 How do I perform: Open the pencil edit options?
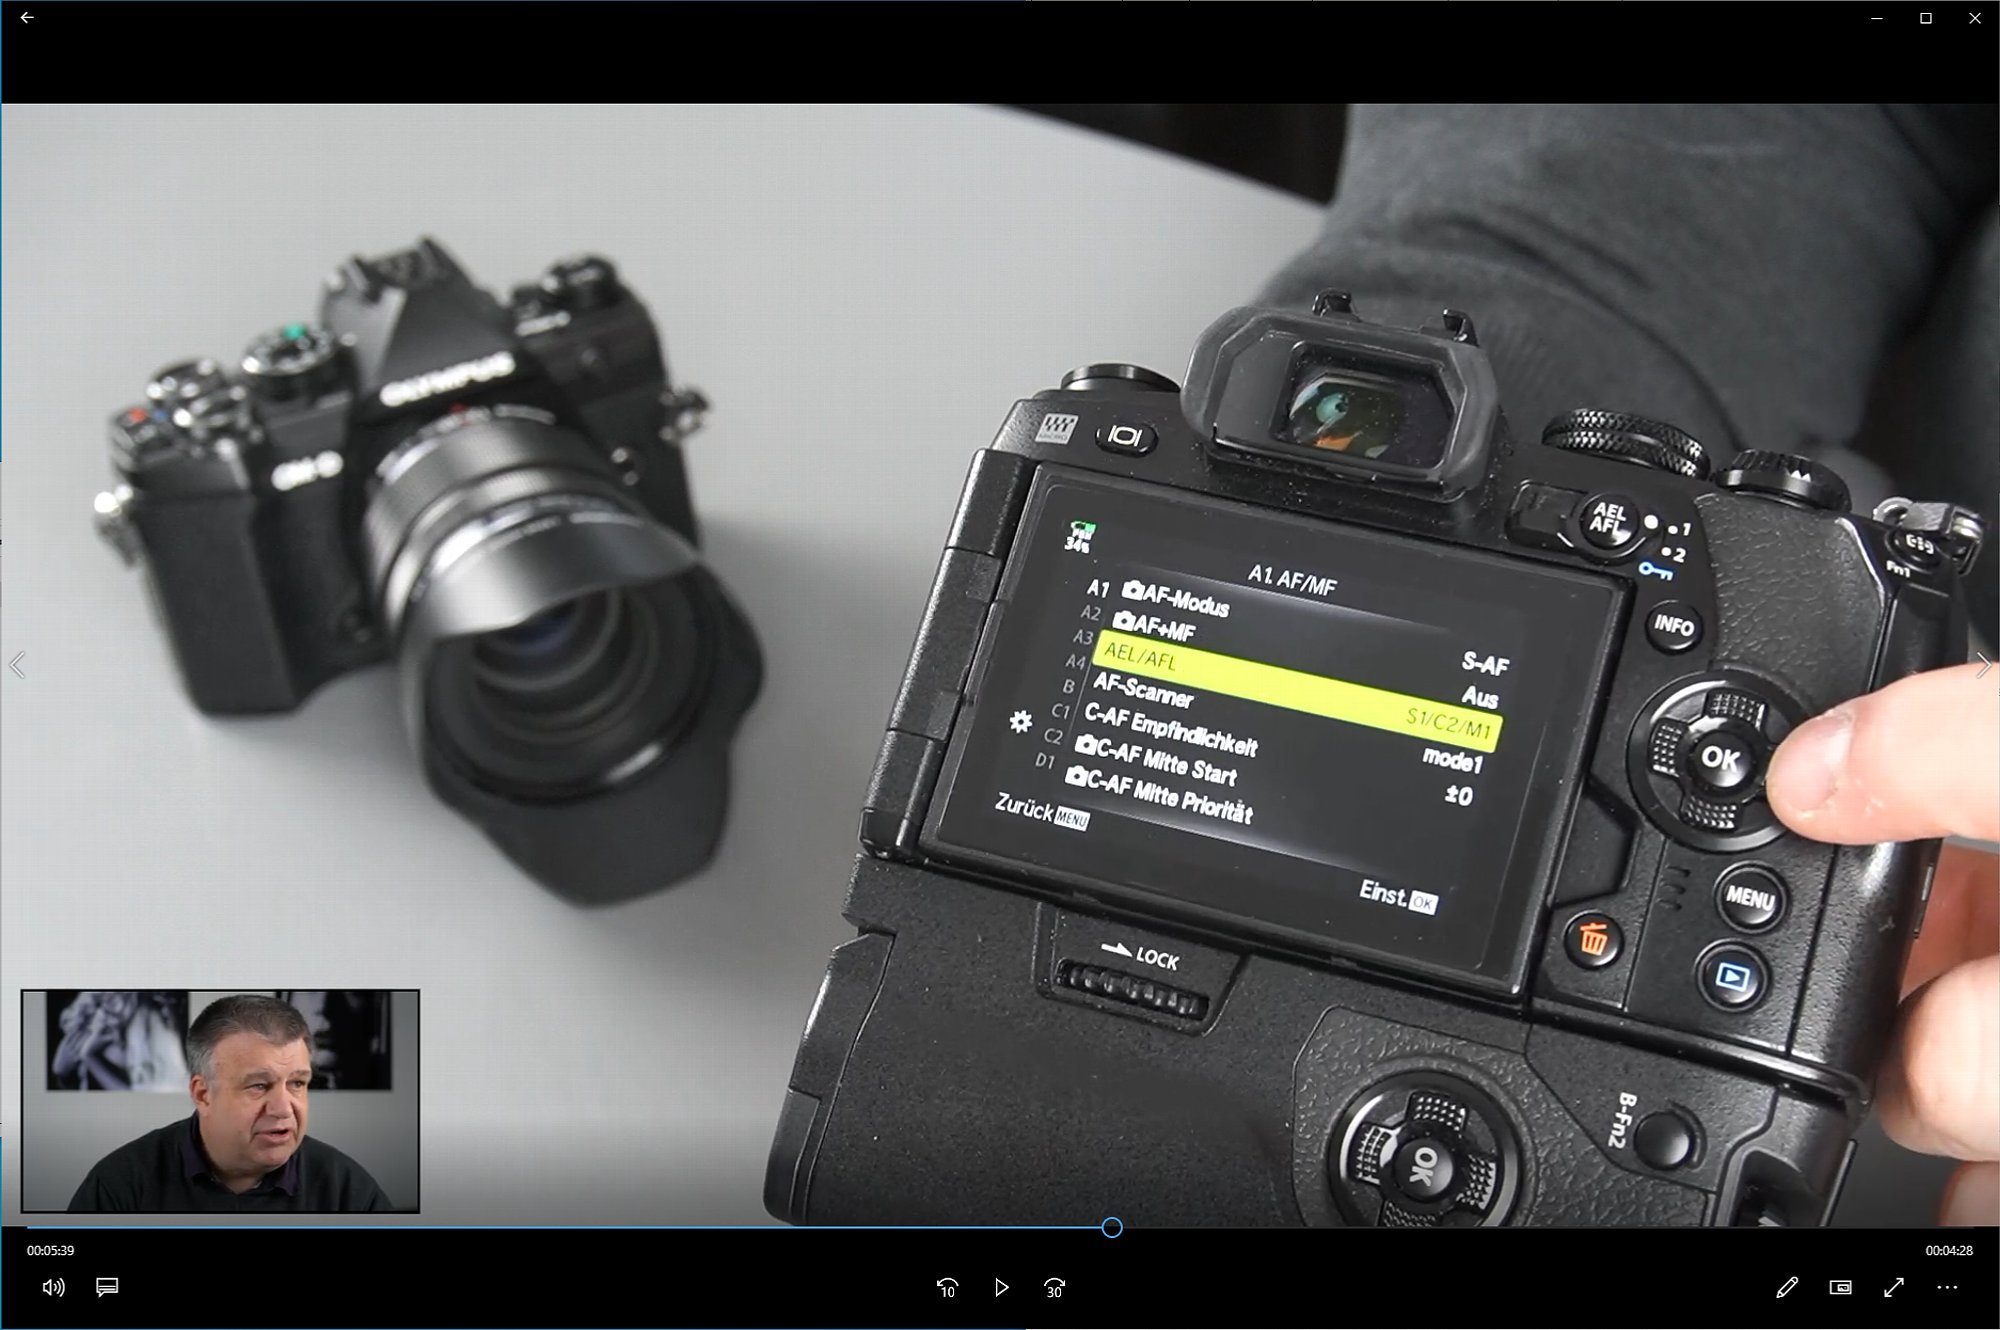(1787, 1288)
